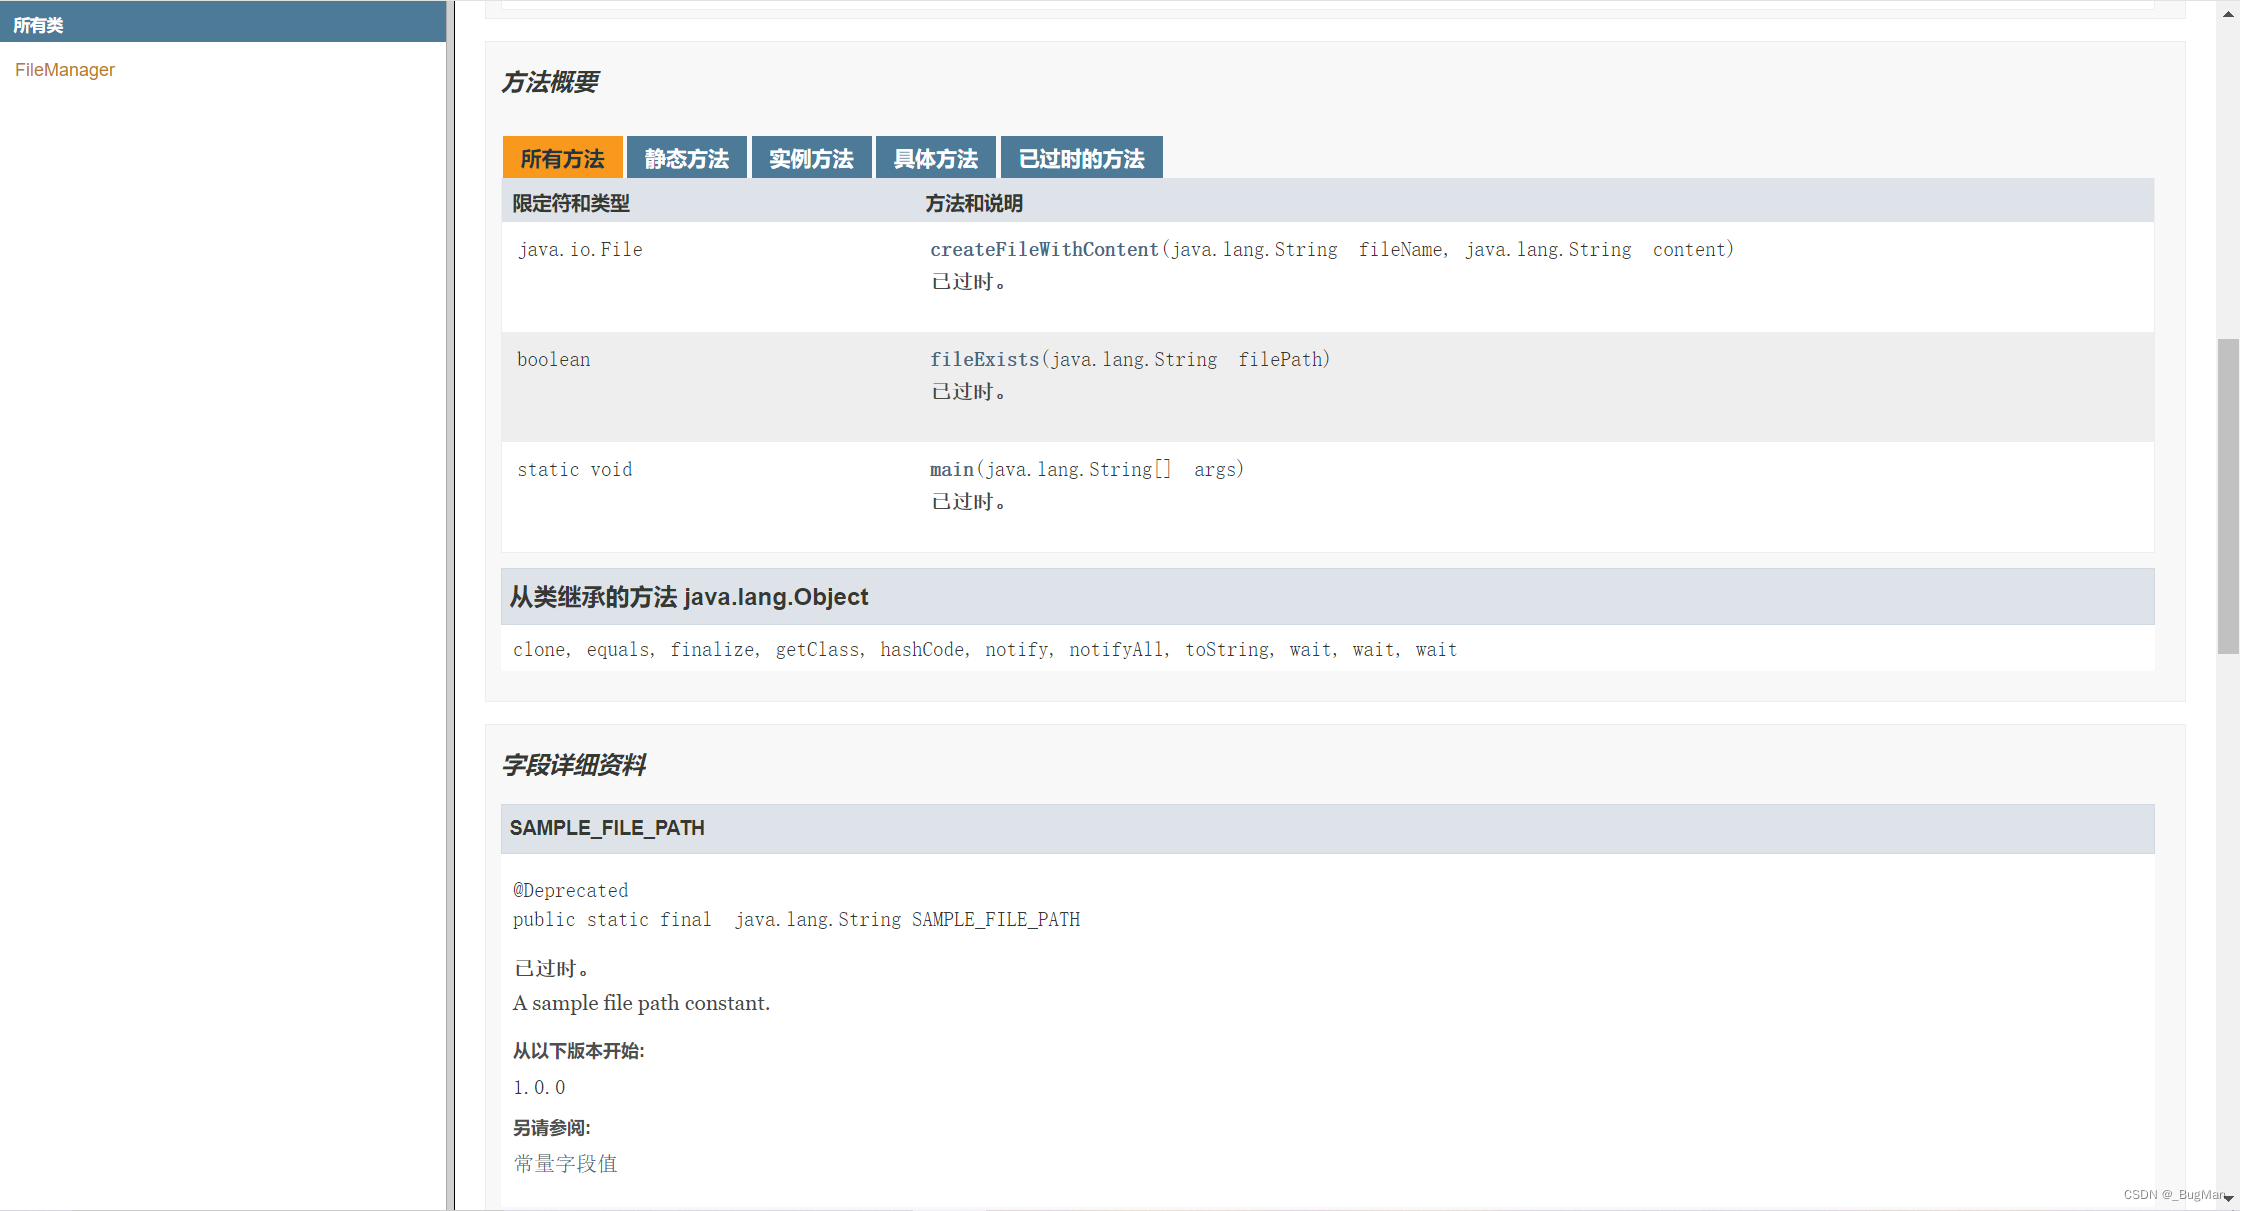The height and width of the screenshot is (1211, 2241).
Task: Open the fileExists method link
Action: pos(984,359)
